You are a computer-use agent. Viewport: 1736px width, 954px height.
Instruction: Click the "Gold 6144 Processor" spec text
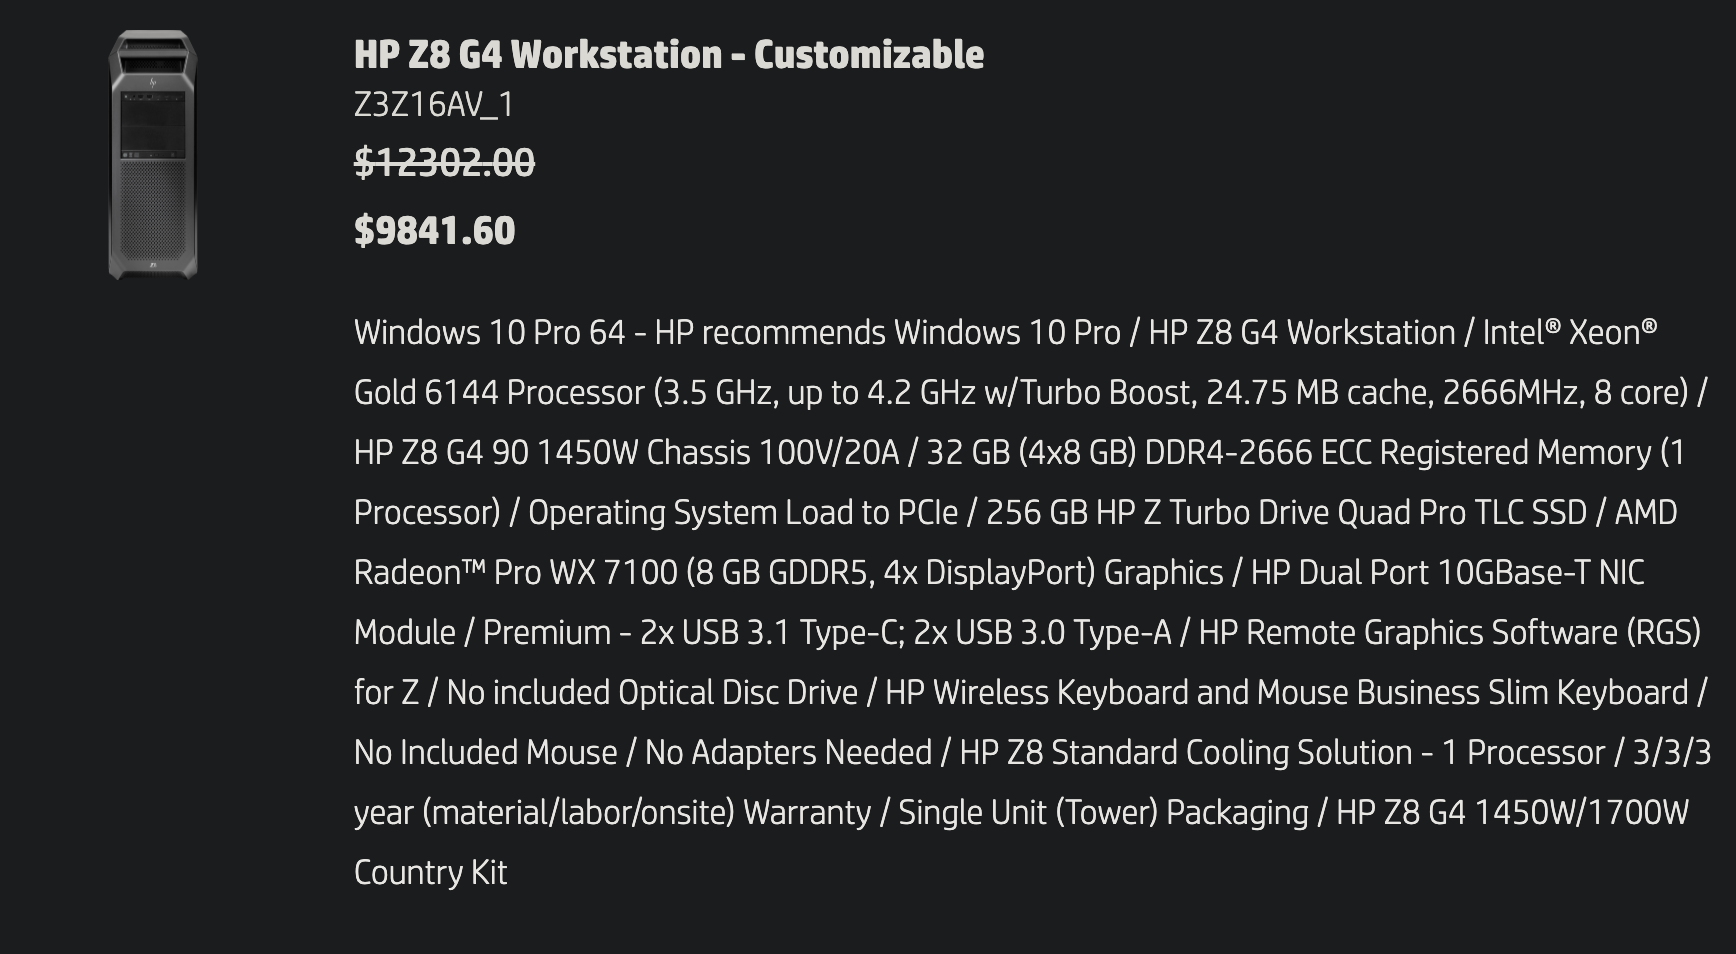[x=499, y=392]
